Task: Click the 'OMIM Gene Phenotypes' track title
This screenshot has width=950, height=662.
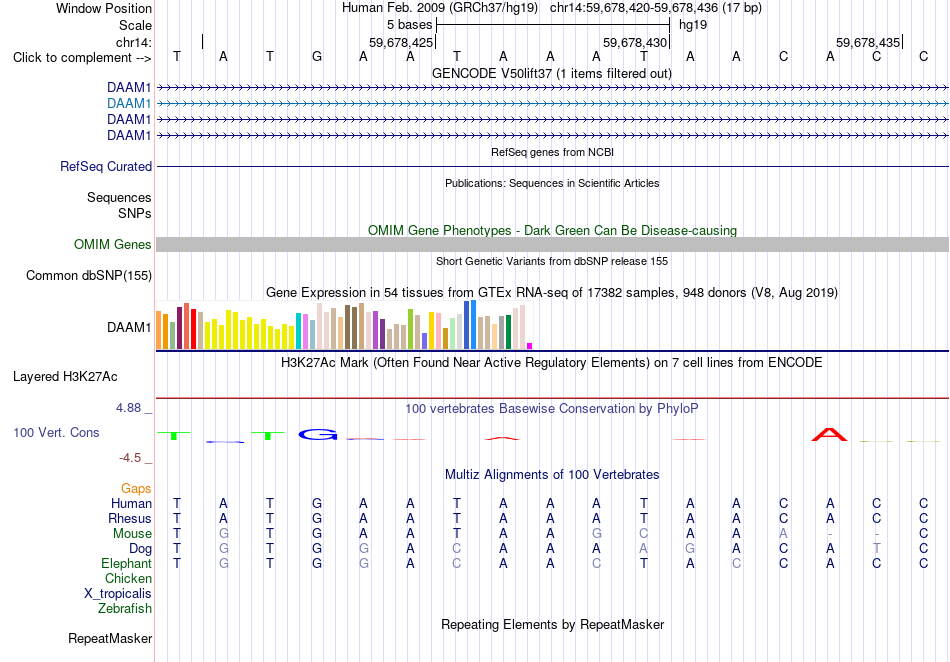Action: (x=552, y=231)
